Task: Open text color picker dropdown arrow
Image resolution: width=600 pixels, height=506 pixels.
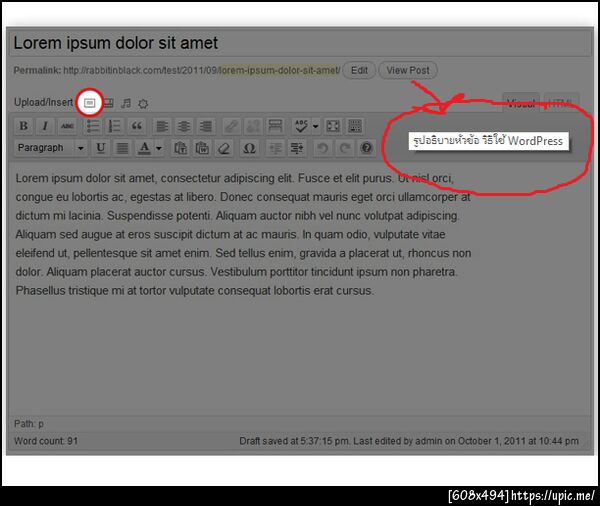Action: coord(158,148)
